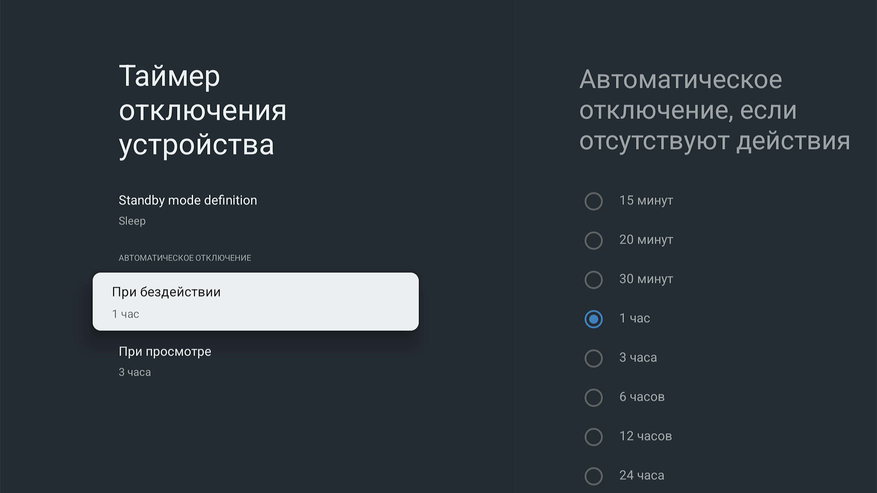Click the "30 минут" text label
Viewport: 877px width, 493px height.
pos(646,279)
